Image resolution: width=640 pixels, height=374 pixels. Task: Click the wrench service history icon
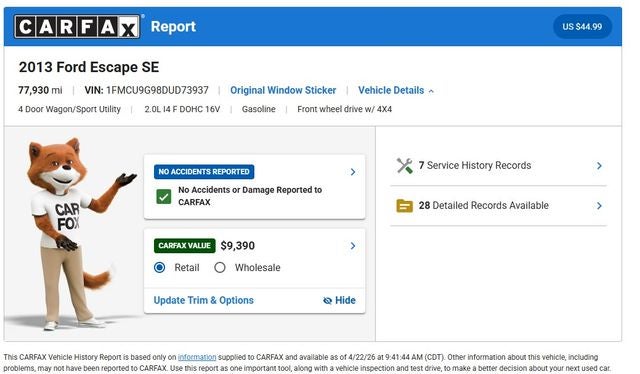[x=404, y=165]
